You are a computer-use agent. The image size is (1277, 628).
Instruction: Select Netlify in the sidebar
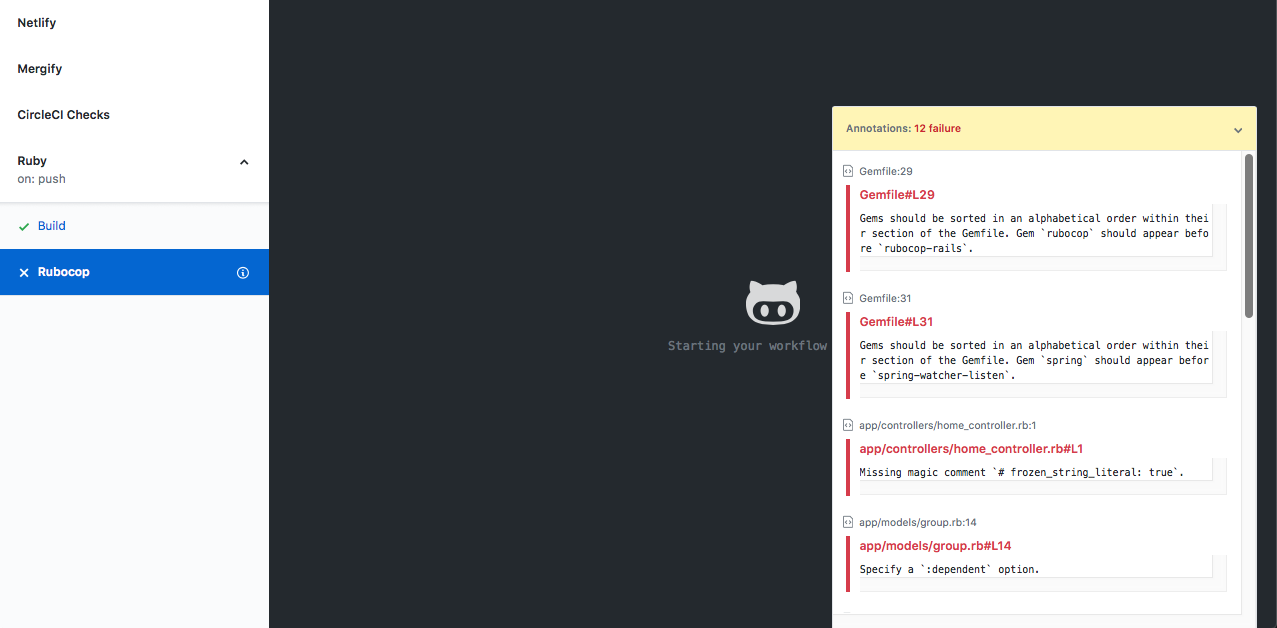click(37, 22)
